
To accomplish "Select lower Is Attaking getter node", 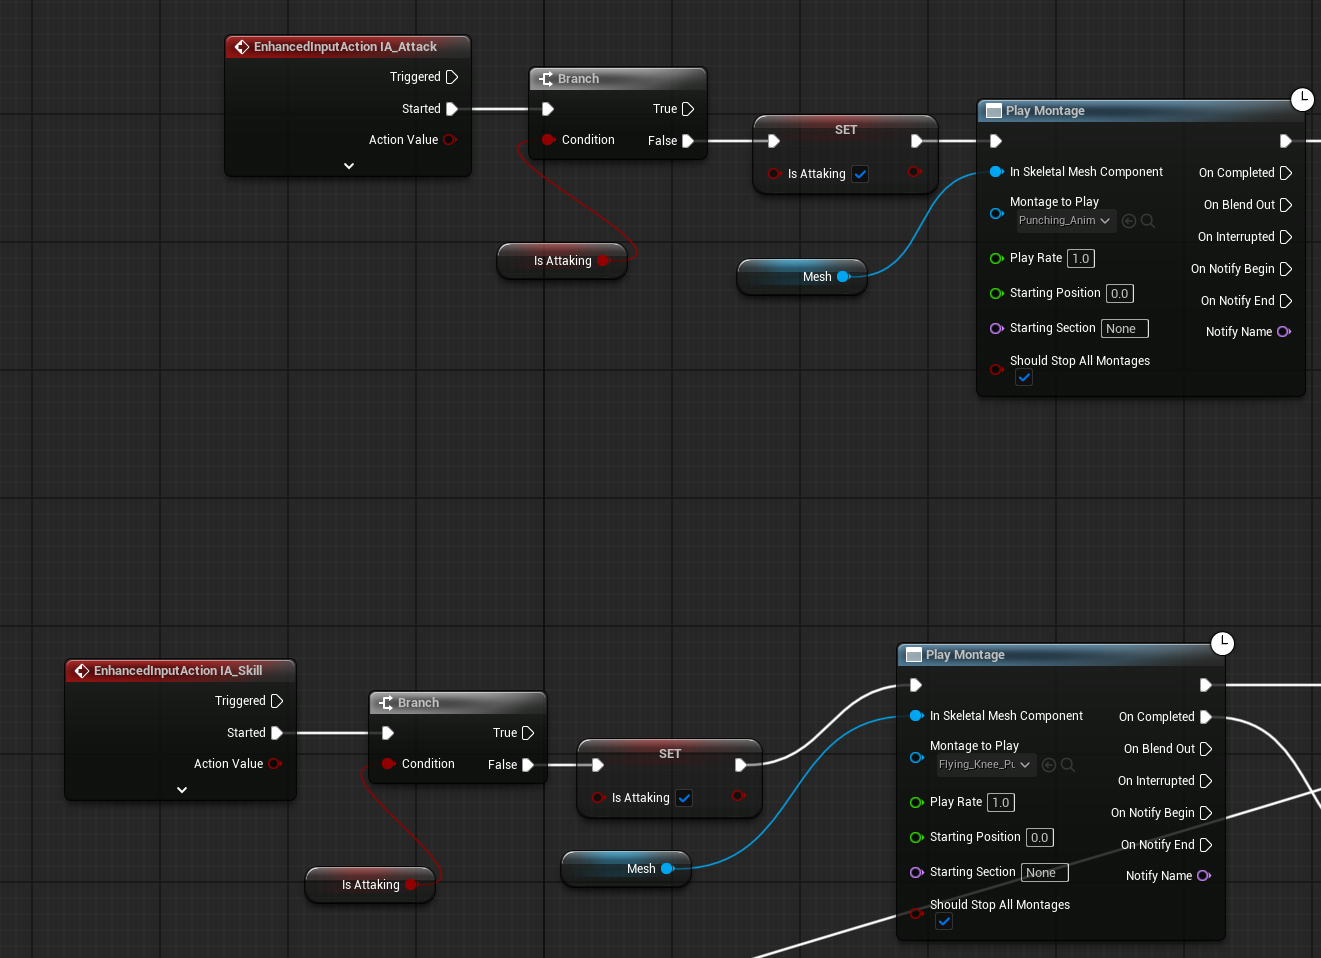I will (x=370, y=885).
